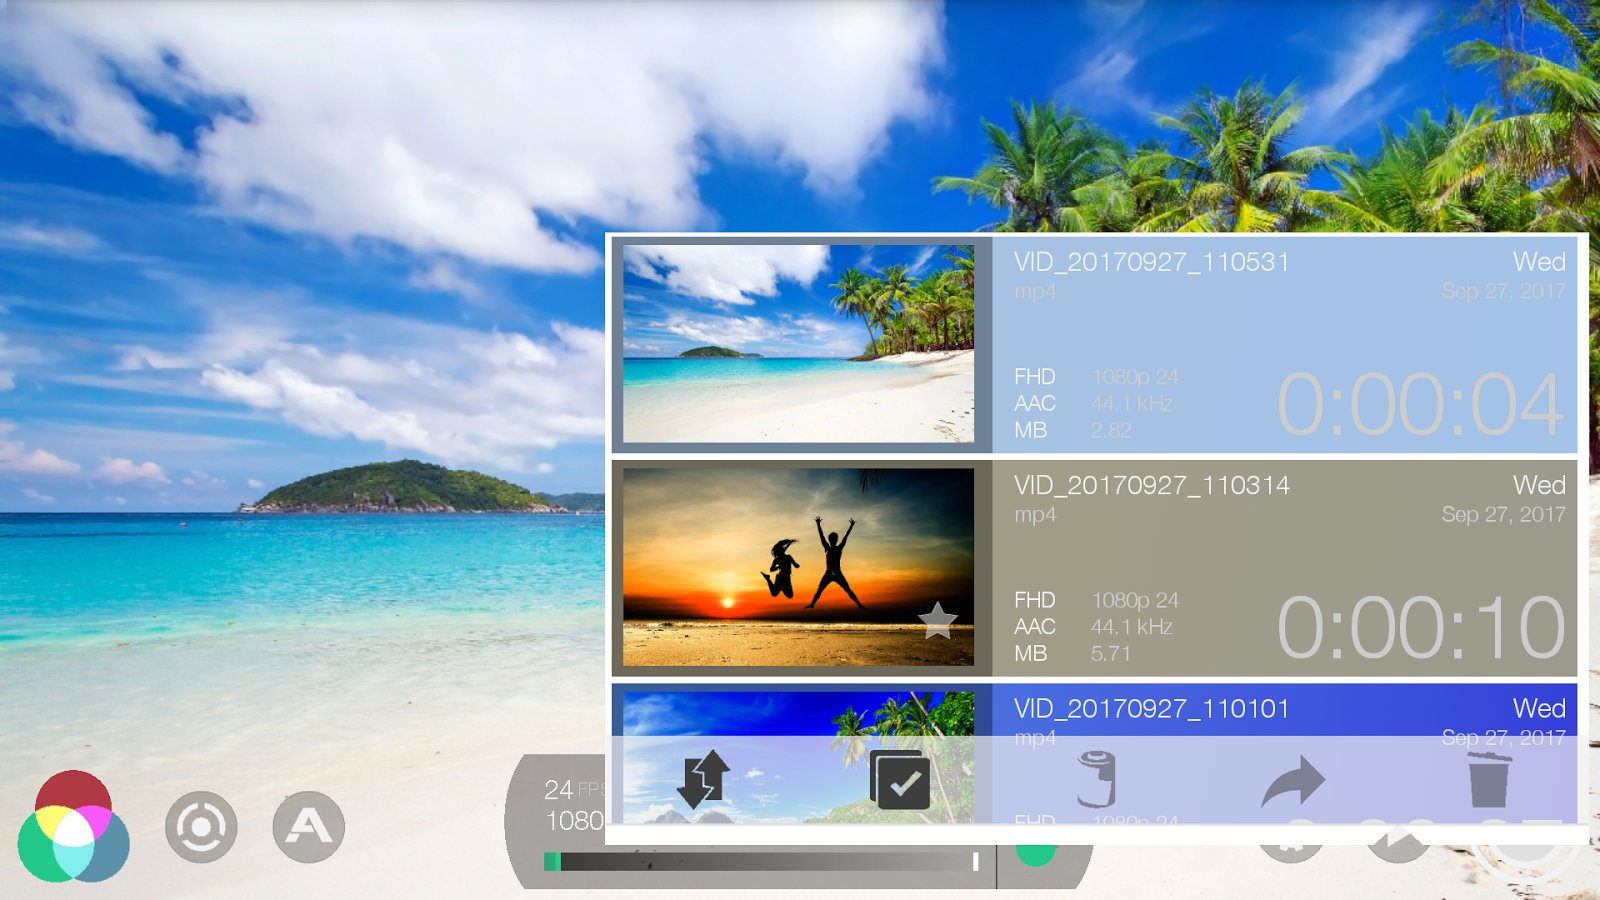The width and height of the screenshot is (1600, 900).
Task: Tap the sort clips arrows icon
Action: tap(704, 780)
